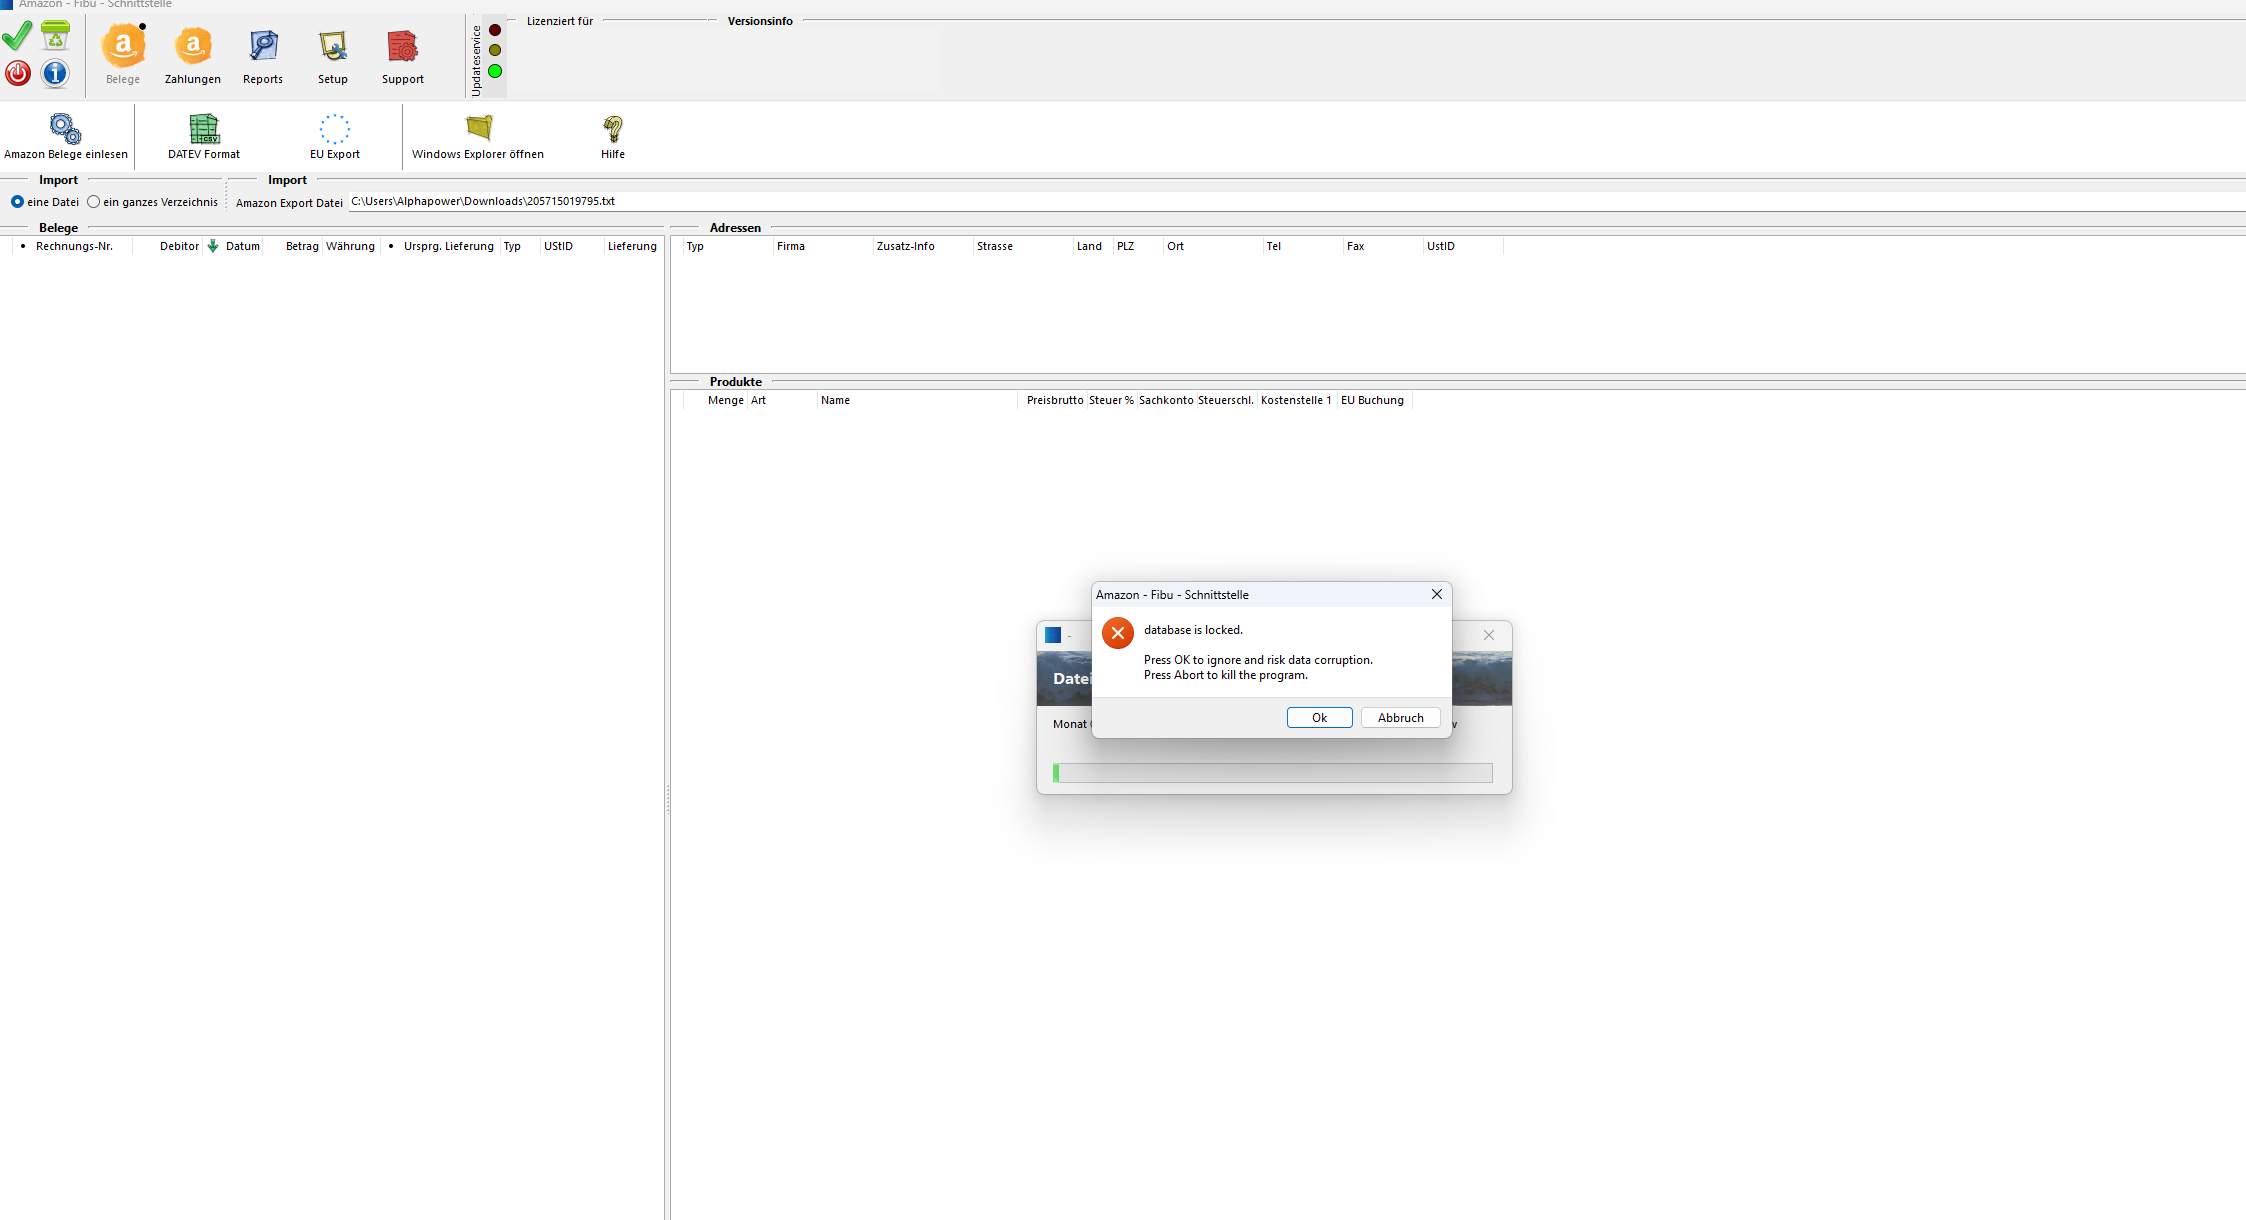
Task: Click the red power icon
Action: coord(17,73)
